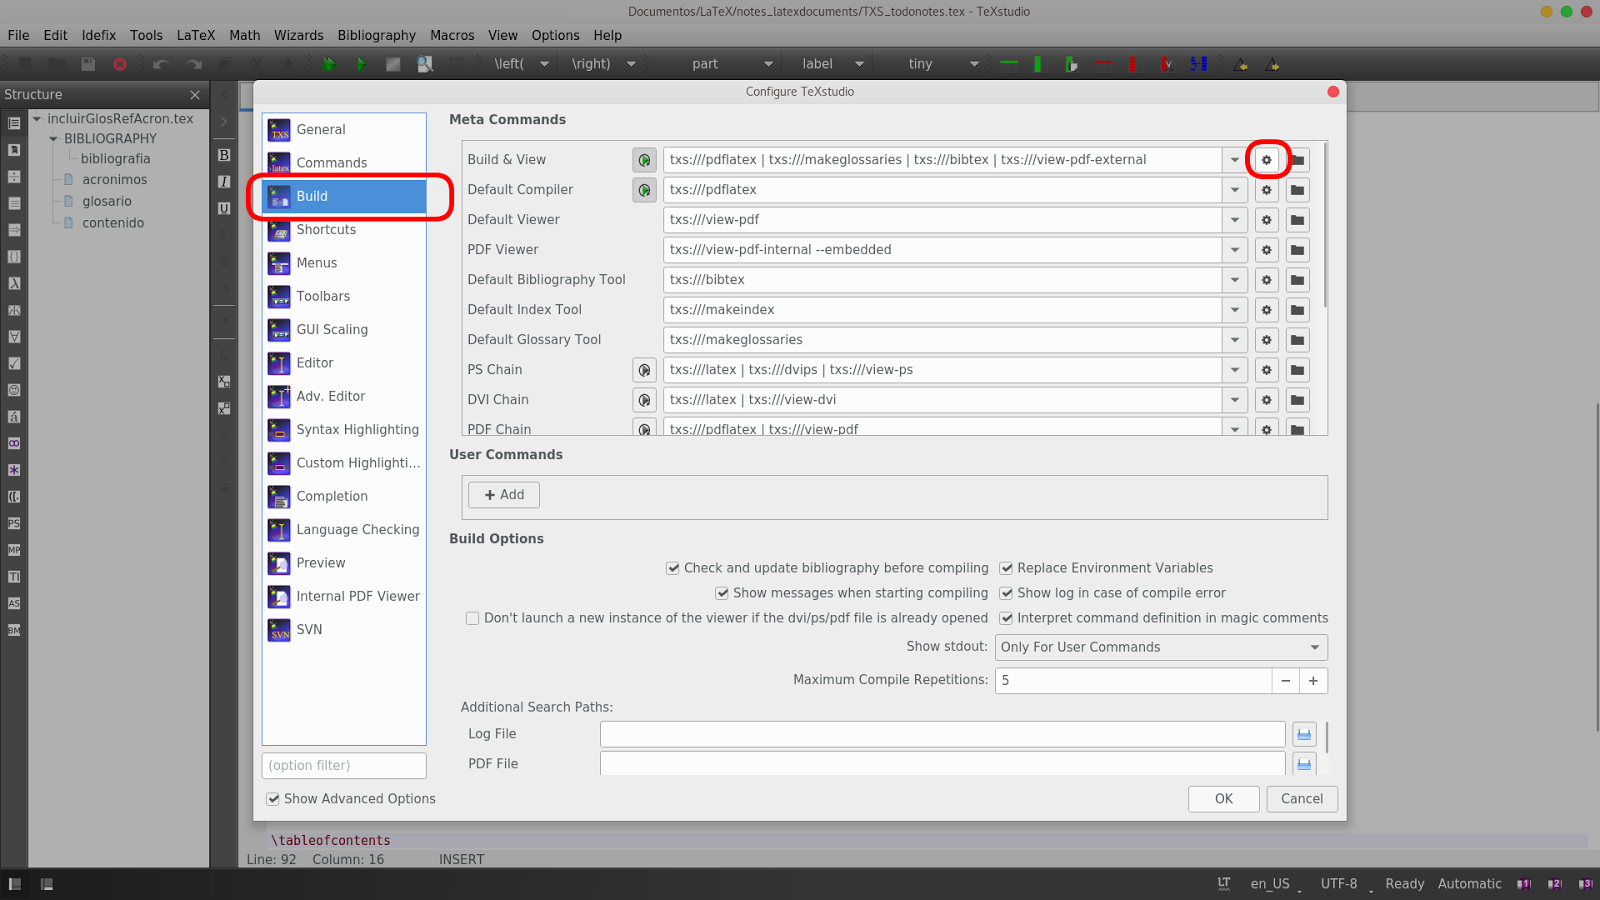Click the reset icon beside Default Compiler

[644, 190]
